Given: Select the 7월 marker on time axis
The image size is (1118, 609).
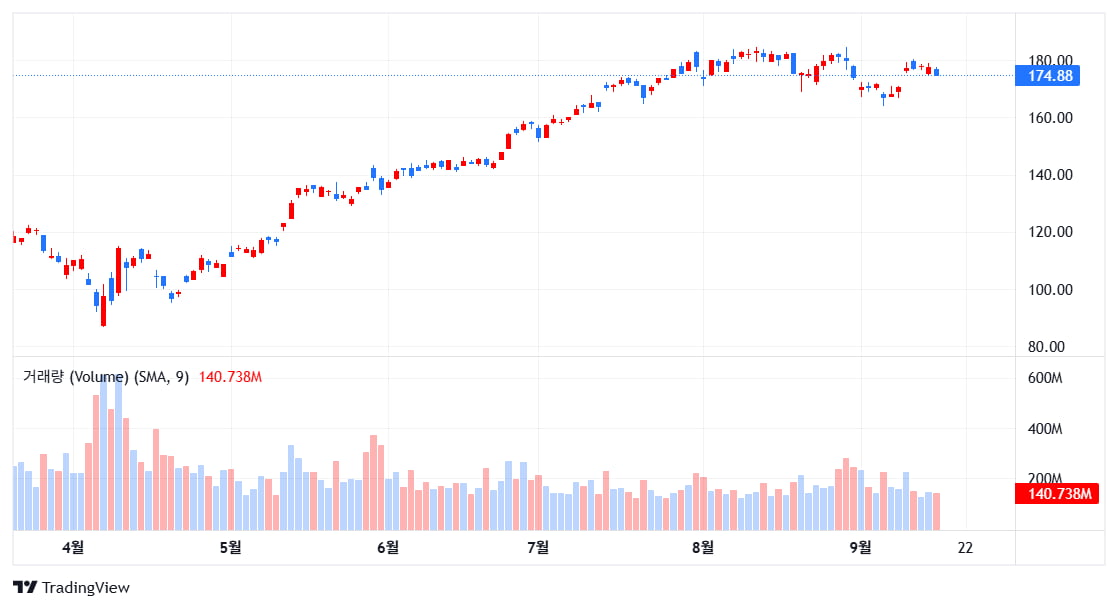Looking at the screenshot, I should point(538,547).
